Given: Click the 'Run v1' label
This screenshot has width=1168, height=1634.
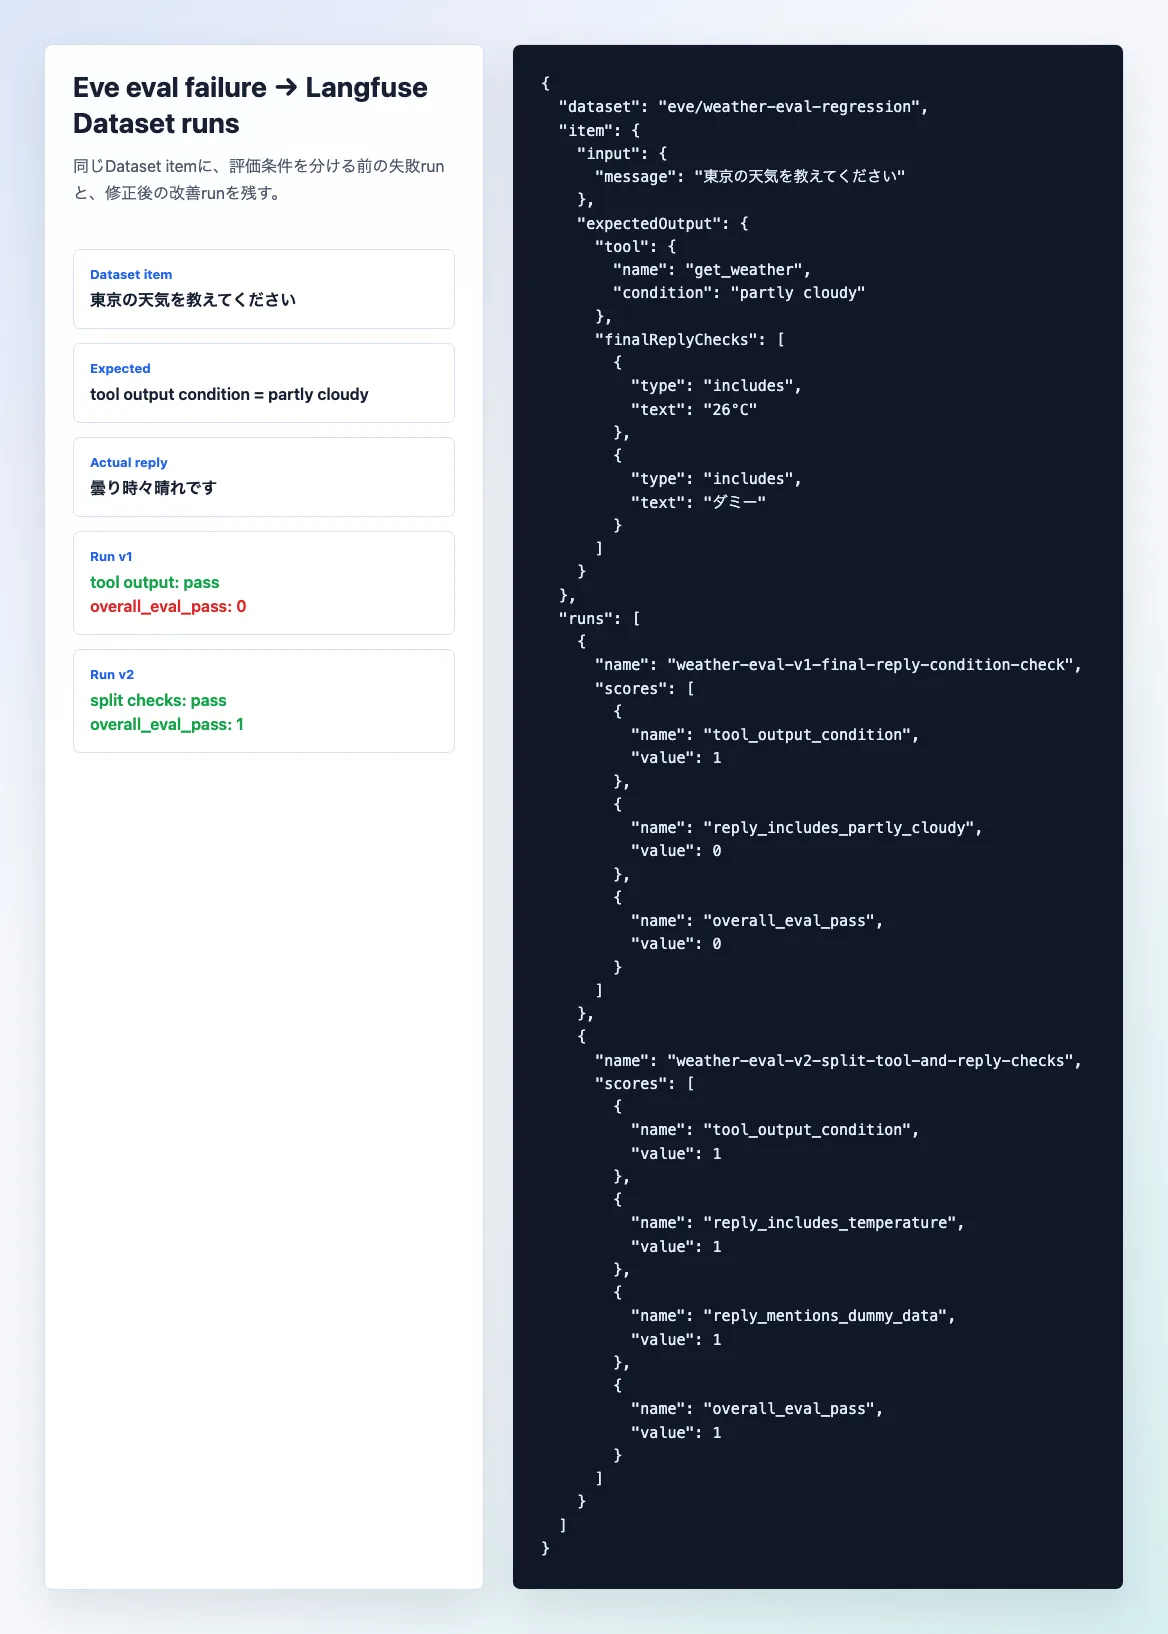Looking at the screenshot, I should click(x=111, y=556).
